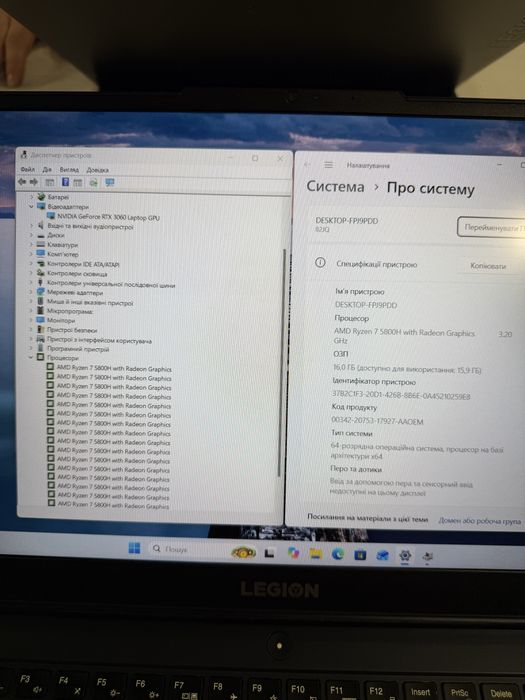Click the Диски disk drives icon
Viewport: 525px width, 700px height.
point(41,235)
